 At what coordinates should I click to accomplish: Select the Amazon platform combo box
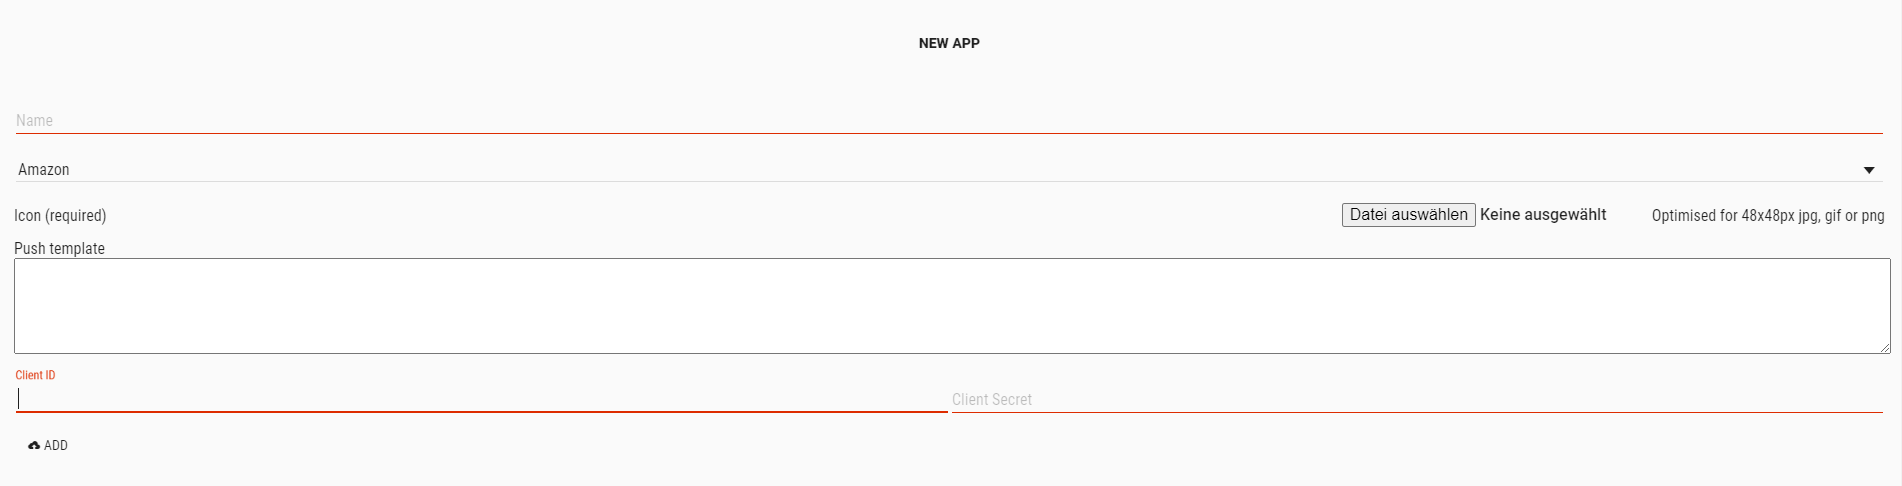click(949, 170)
